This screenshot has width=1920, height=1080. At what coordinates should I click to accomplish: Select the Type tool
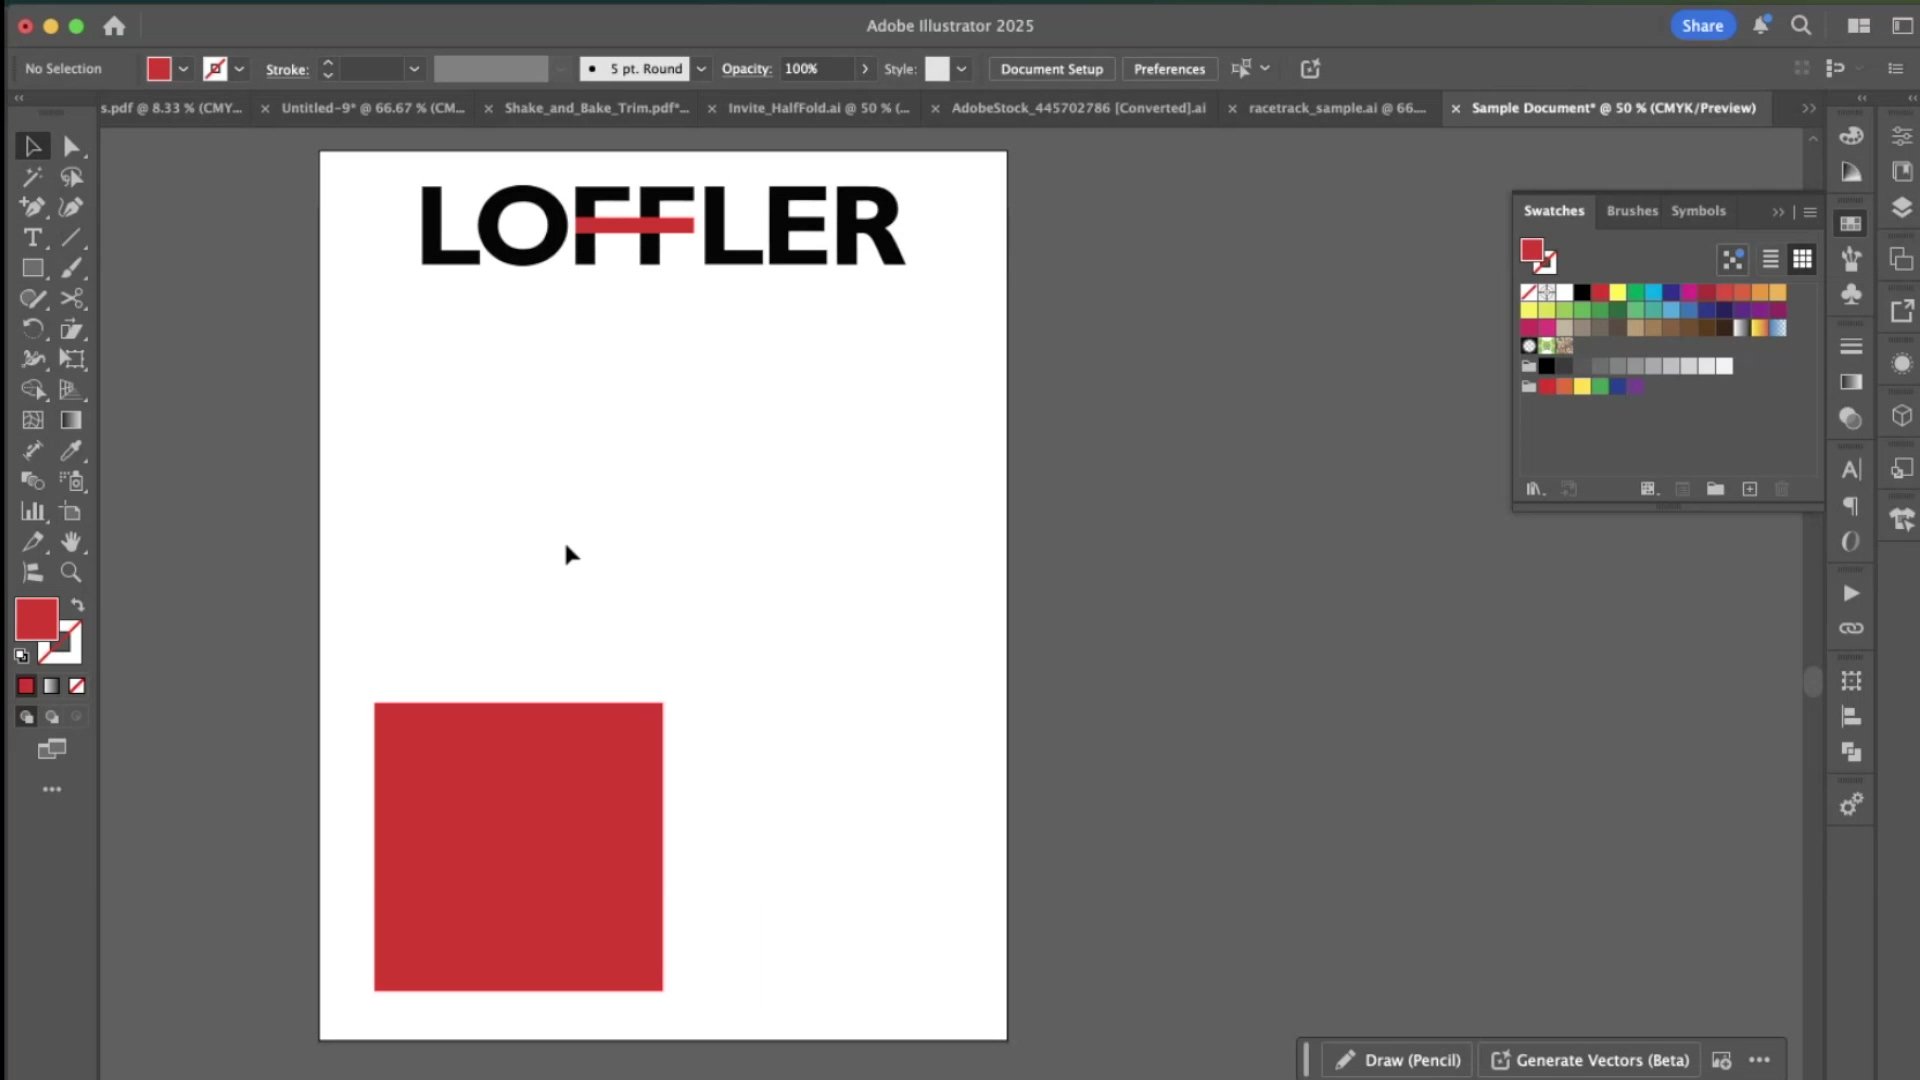(32, 238)
